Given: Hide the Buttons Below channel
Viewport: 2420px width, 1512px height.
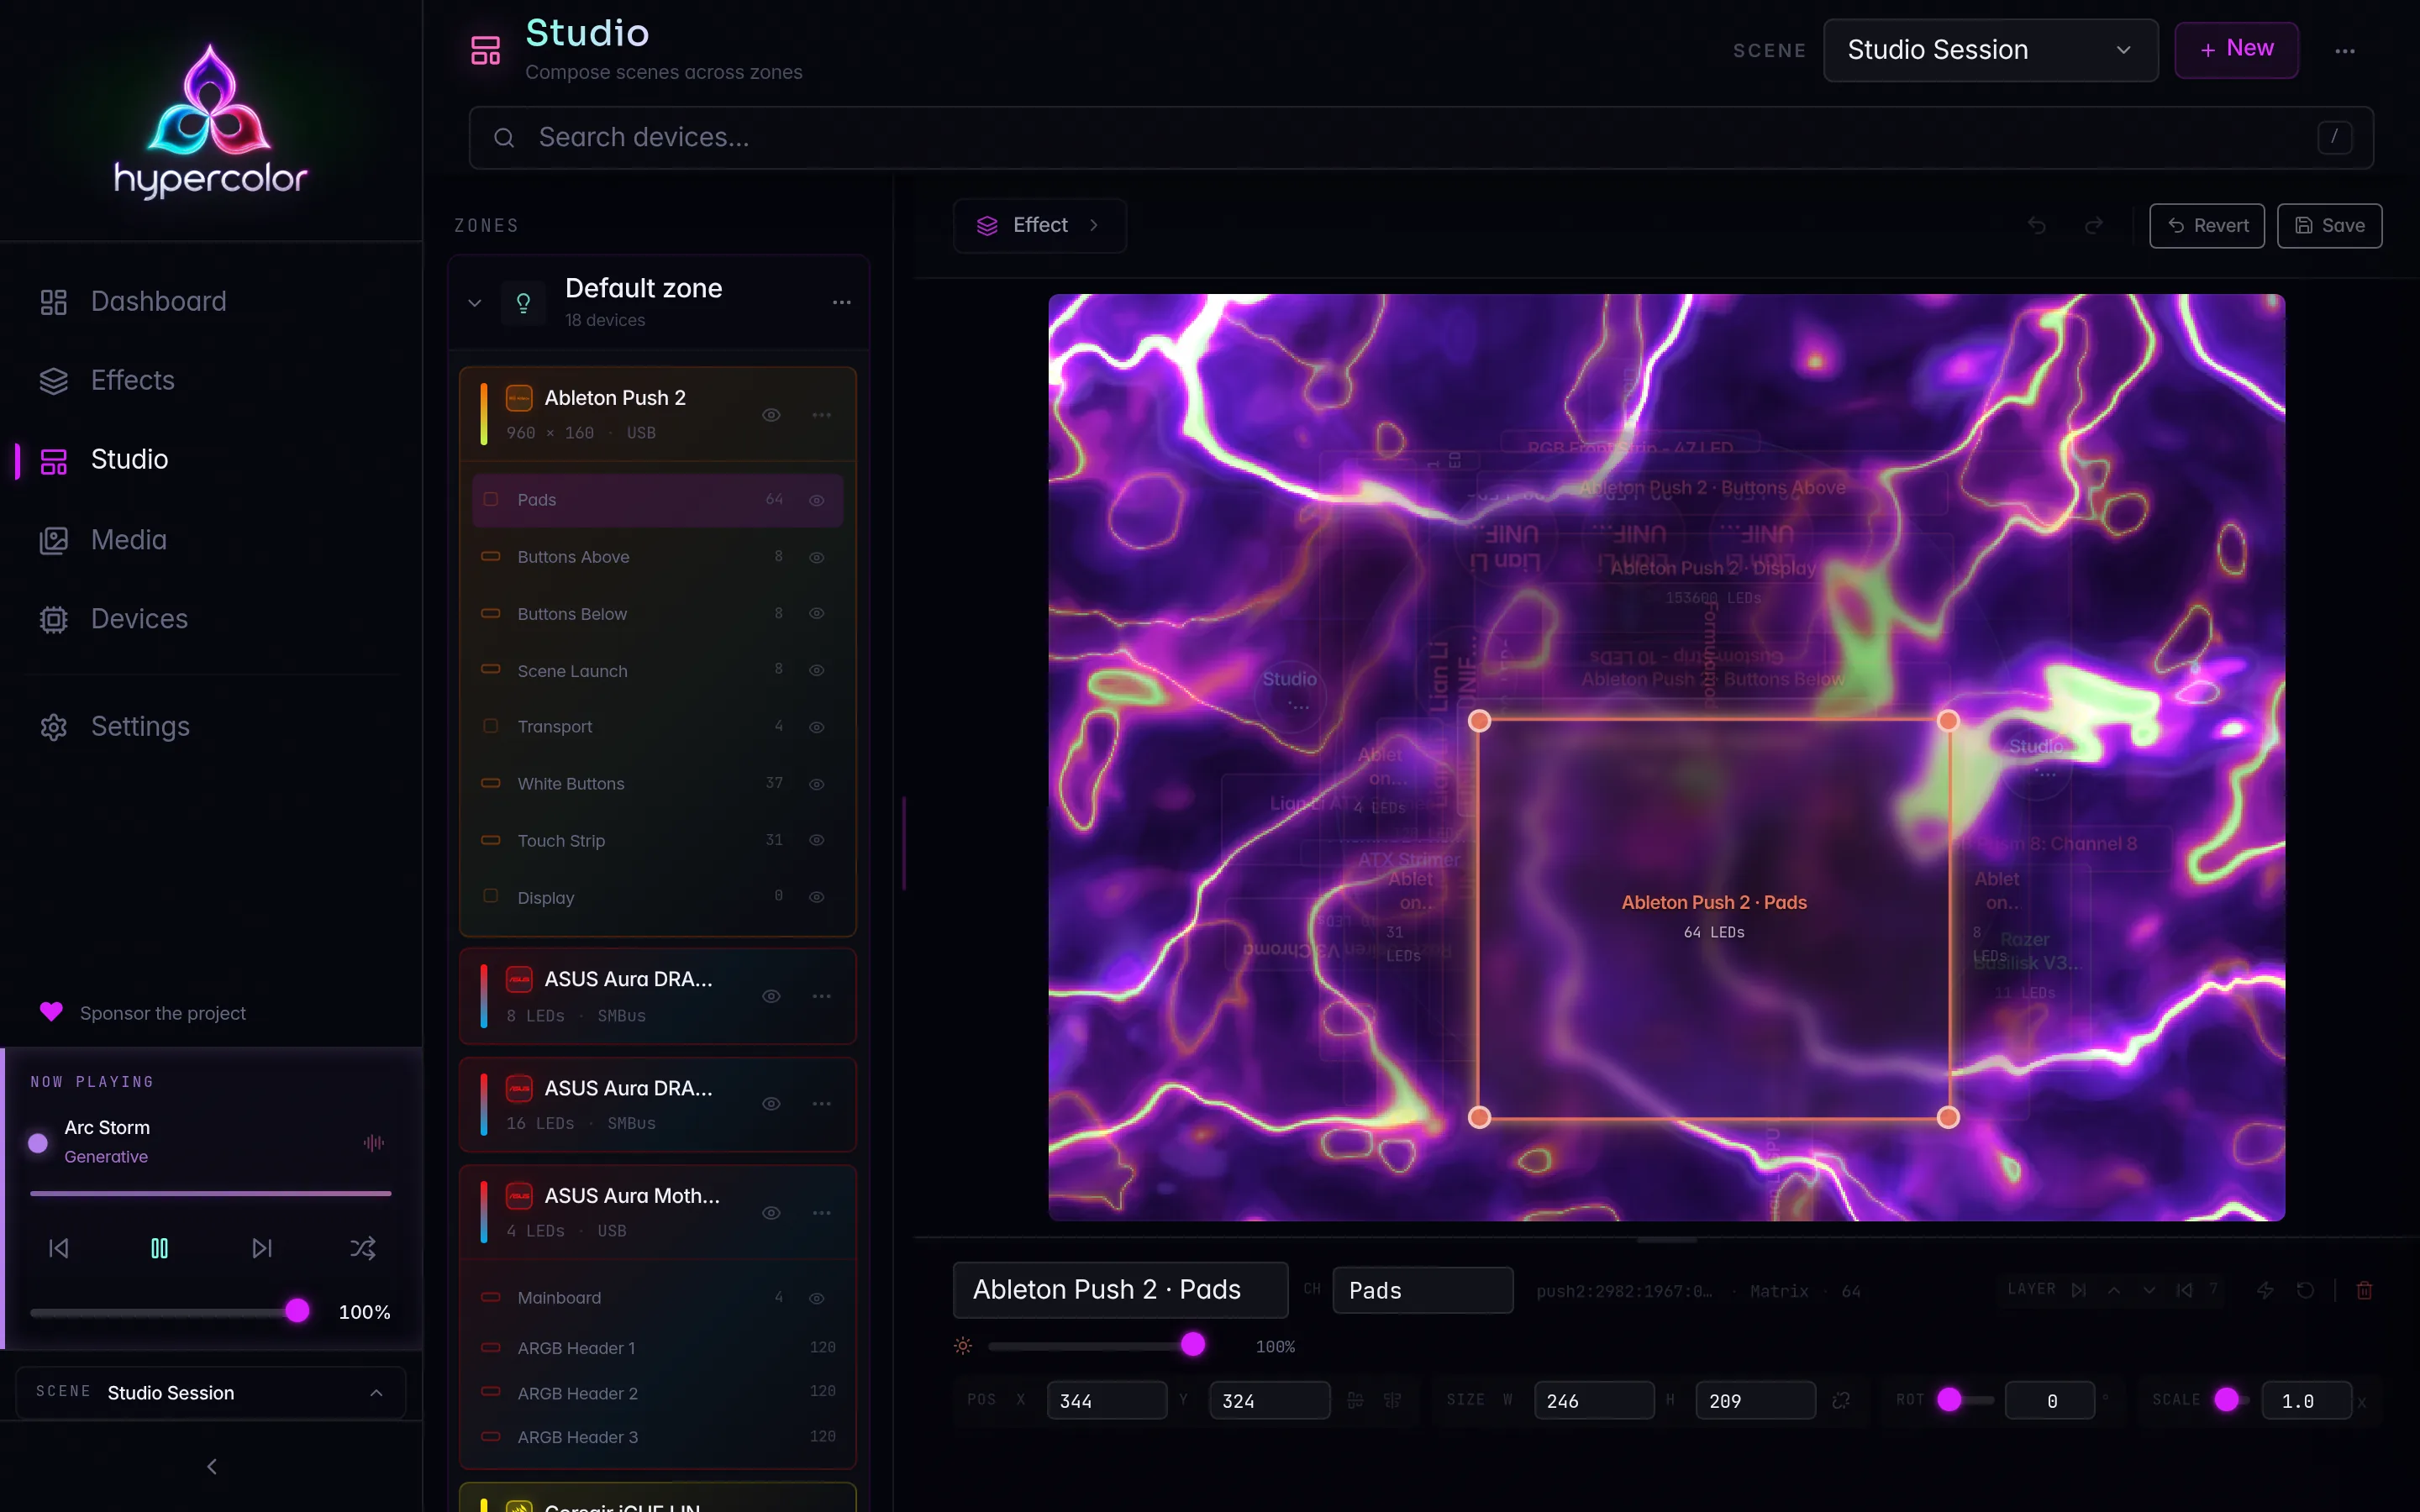Looking at the screenshot, I should tap(817, 613).
